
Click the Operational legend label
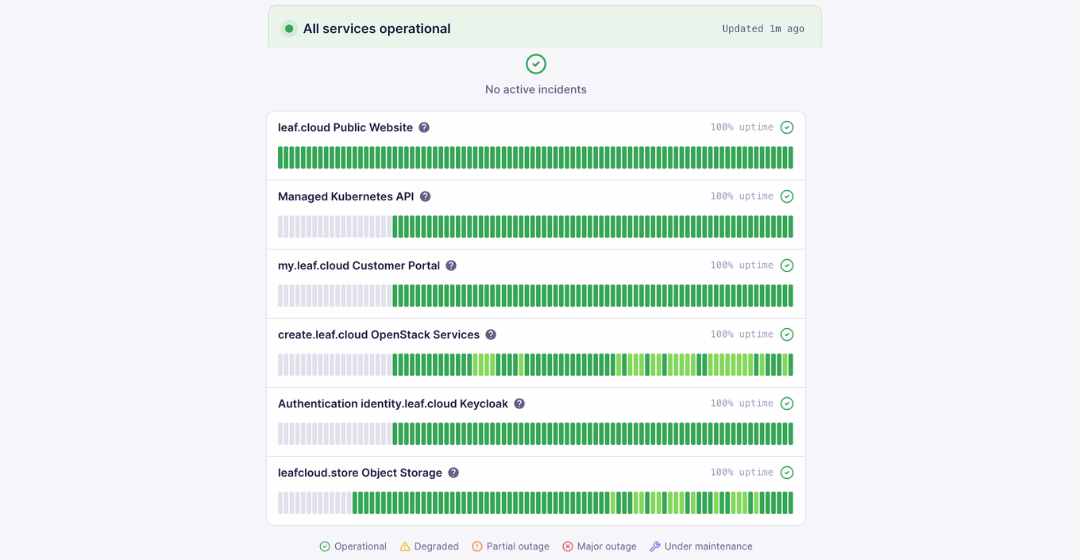[360, 546]
